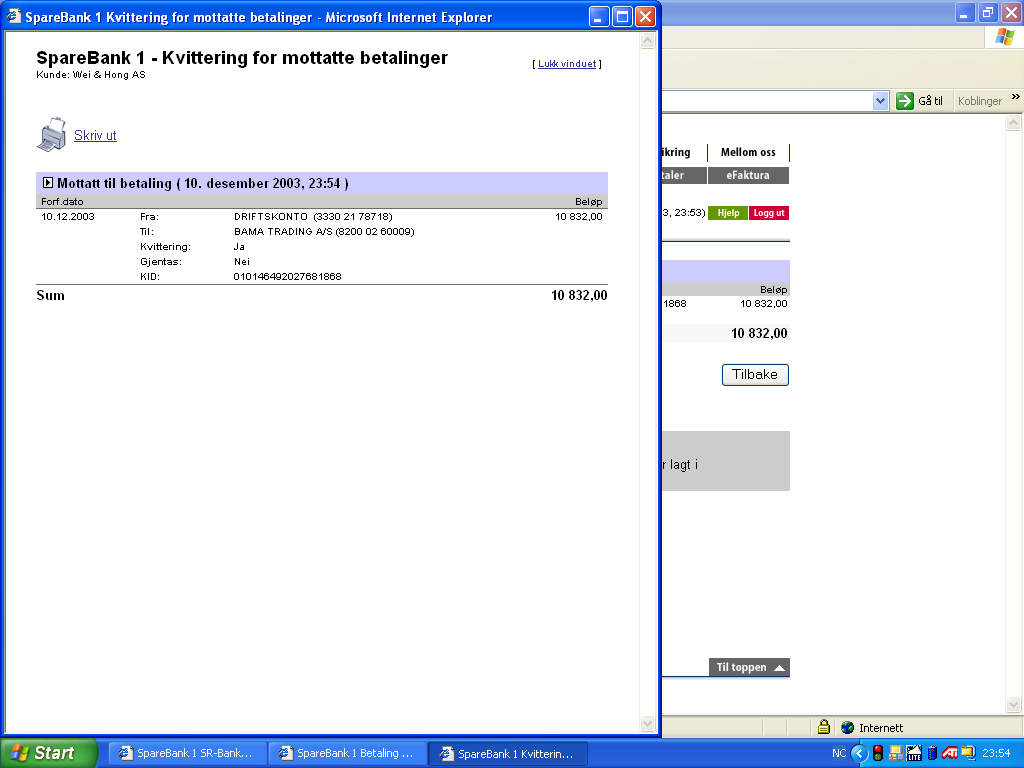The width and height of the screenshot is (1024, 768).
Task: Click the Internett zone globe icon
Action: [x=847, y=727]
